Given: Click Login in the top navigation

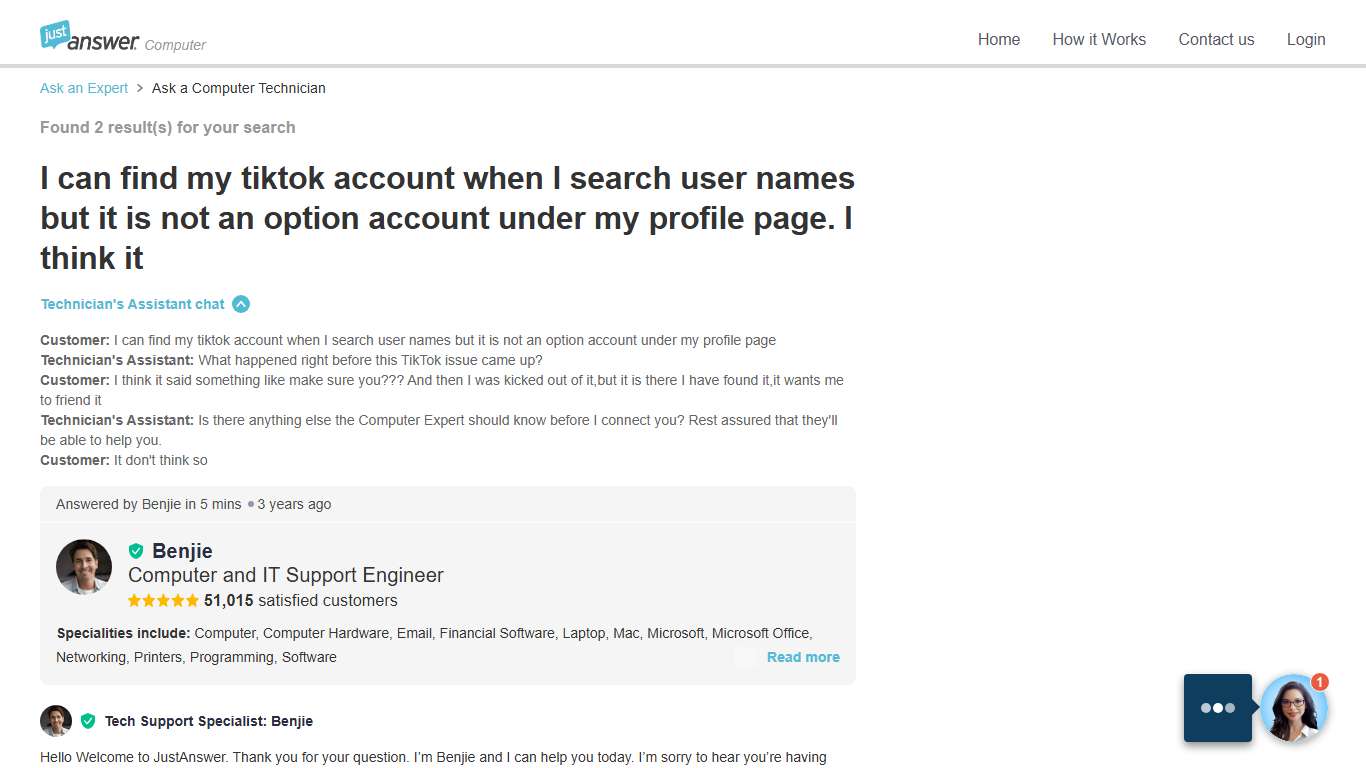Looking at the screenshot, I should [x=1306, y=39].
